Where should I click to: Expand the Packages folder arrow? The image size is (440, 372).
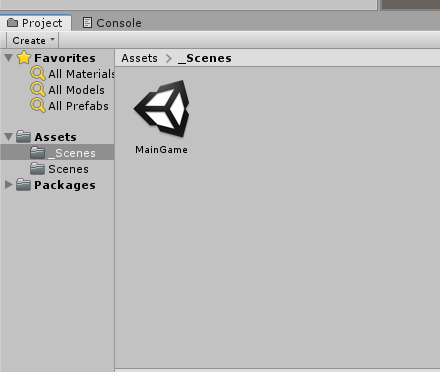[9, 185]
